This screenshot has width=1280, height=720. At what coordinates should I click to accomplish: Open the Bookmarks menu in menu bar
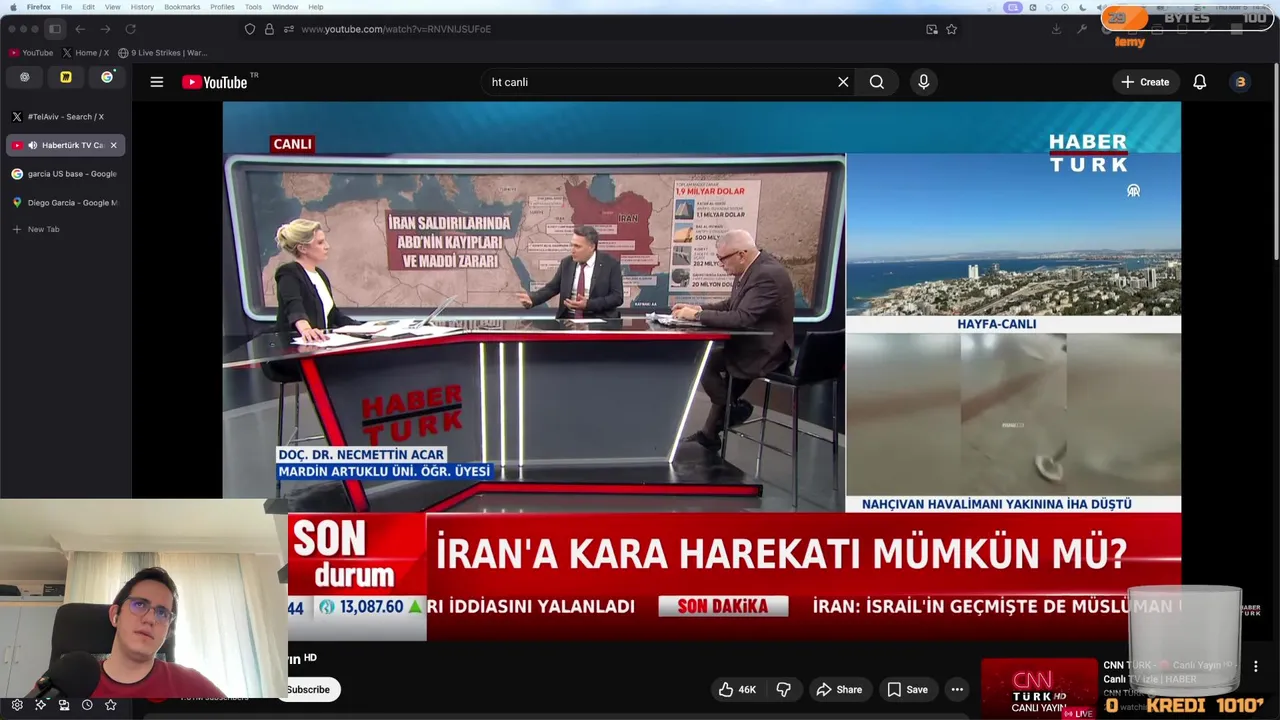click(x=182, y=7)
